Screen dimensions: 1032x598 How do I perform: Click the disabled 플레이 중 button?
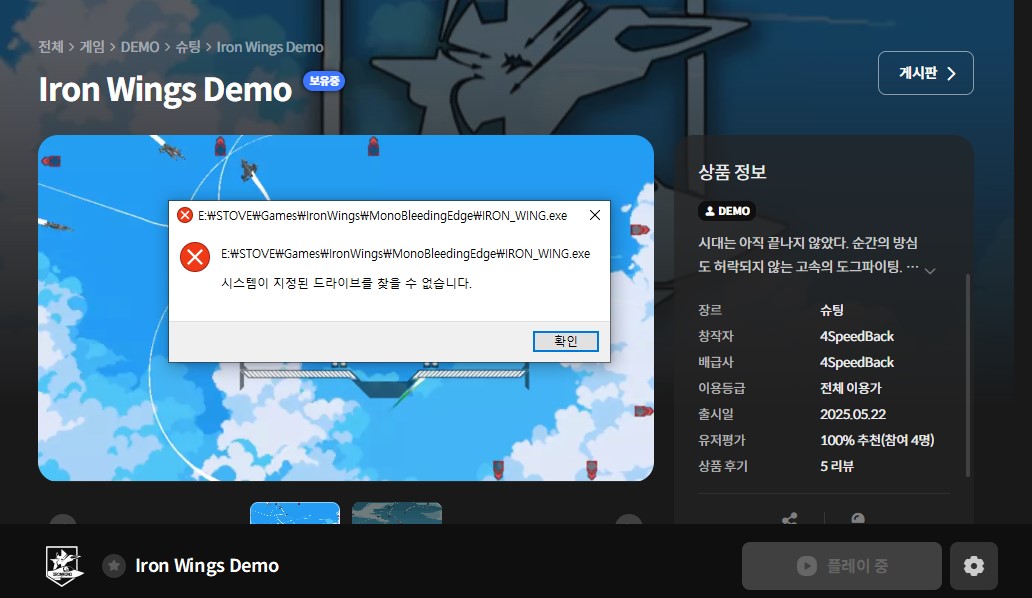tap(842, 566)
